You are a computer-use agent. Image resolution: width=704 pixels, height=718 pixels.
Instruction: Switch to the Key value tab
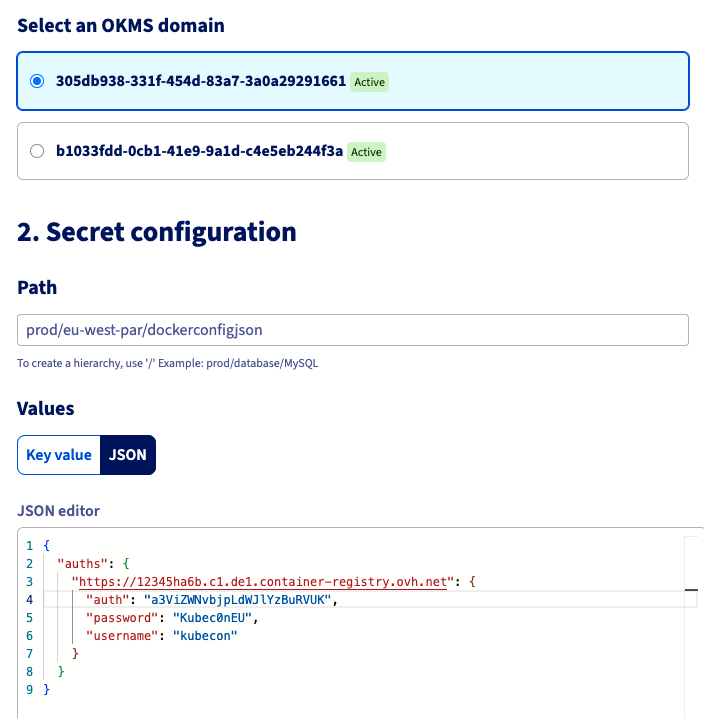[59, 455]
